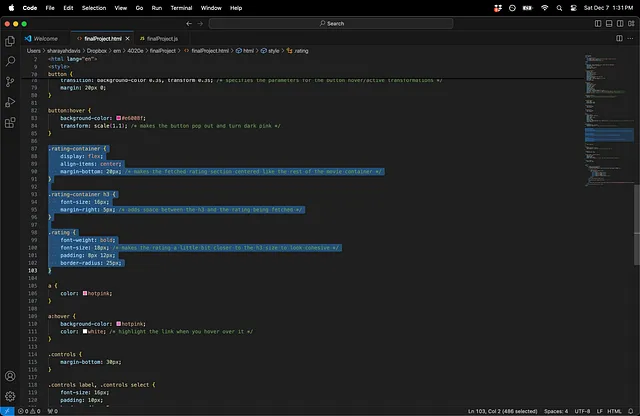
Task: Expand the .rating breadcrumb symbol
Action: click(298, 49)
